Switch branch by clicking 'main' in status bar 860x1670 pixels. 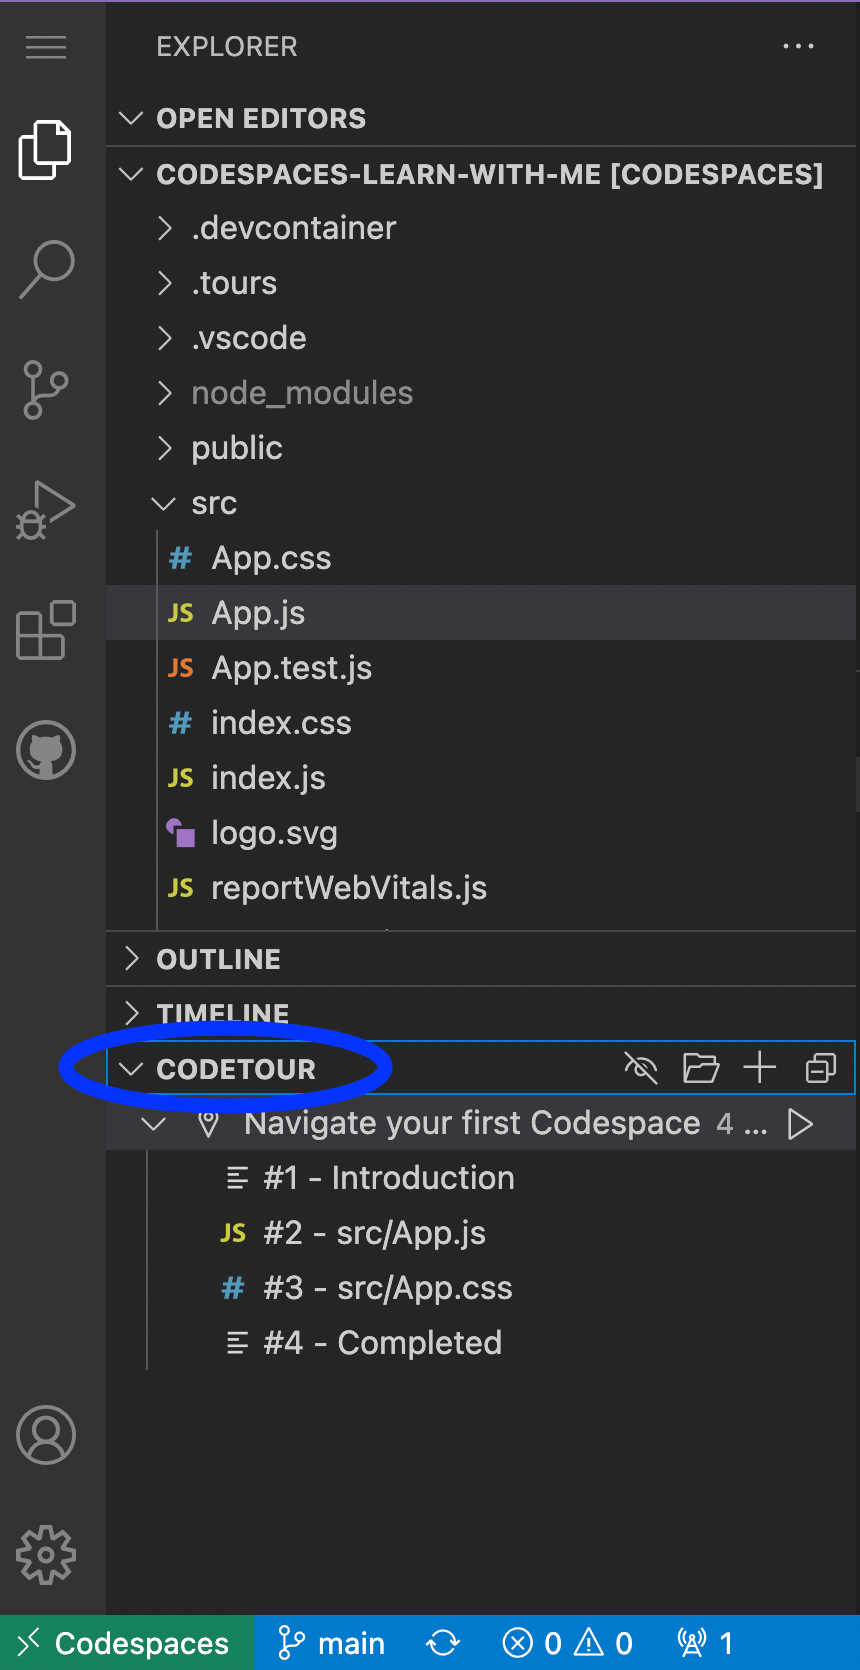(x=331, y=1642)
